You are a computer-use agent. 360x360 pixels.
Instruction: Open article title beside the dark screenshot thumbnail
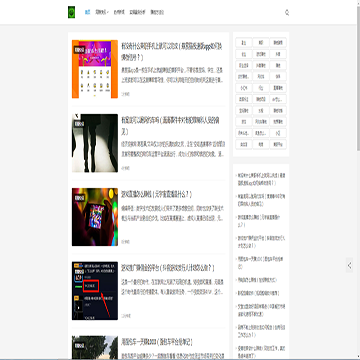pos(168,268)
